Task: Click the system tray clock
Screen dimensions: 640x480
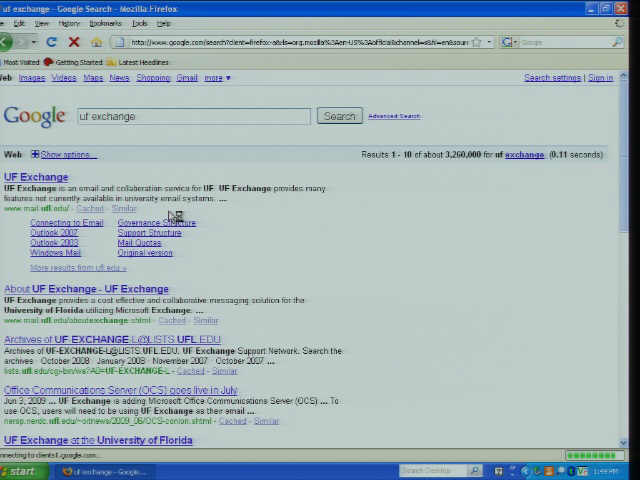Action: coord(607,472)
